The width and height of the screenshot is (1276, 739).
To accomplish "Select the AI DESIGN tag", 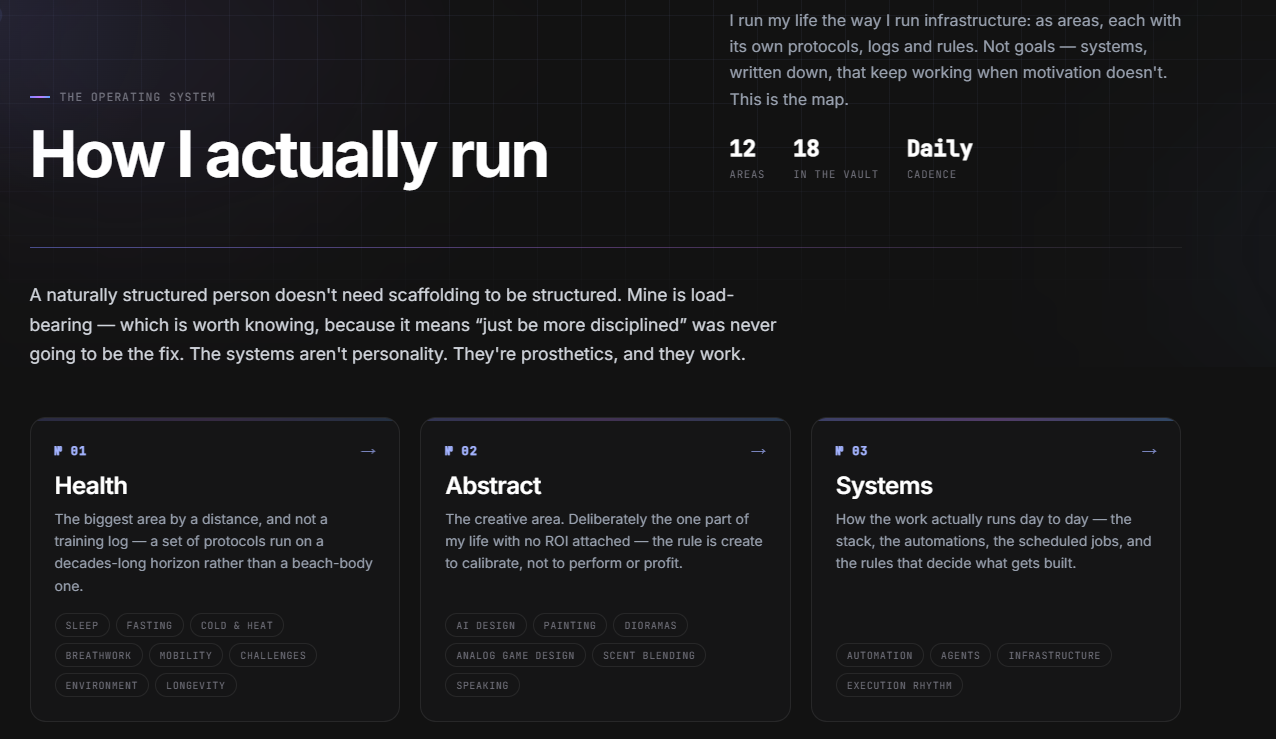I will coord(486,625).
